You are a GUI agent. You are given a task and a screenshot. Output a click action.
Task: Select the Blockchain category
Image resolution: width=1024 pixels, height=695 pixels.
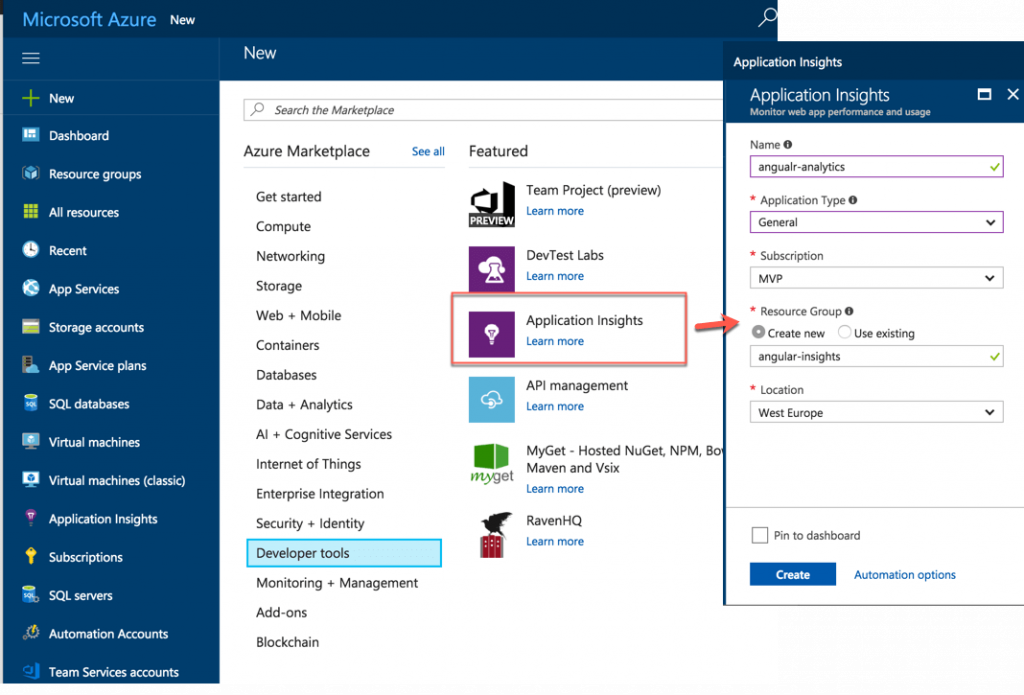coord(287,642)
